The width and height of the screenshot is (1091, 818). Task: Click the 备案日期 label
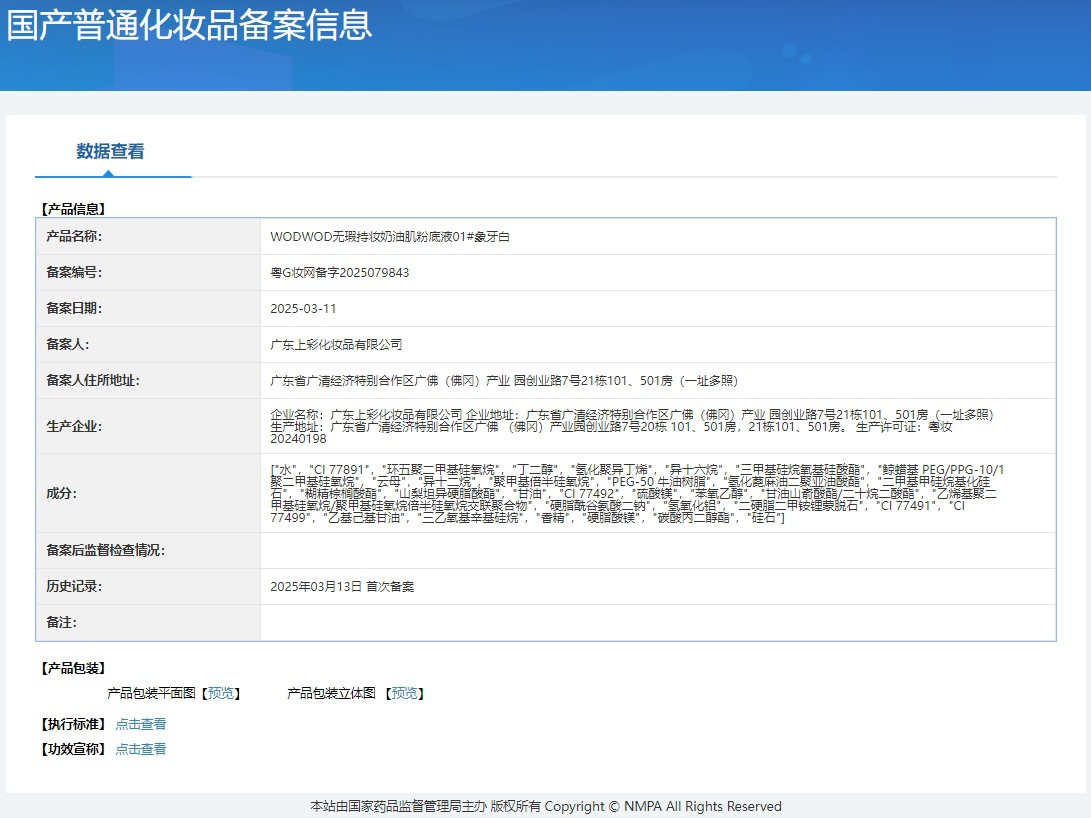coord(74,308)
